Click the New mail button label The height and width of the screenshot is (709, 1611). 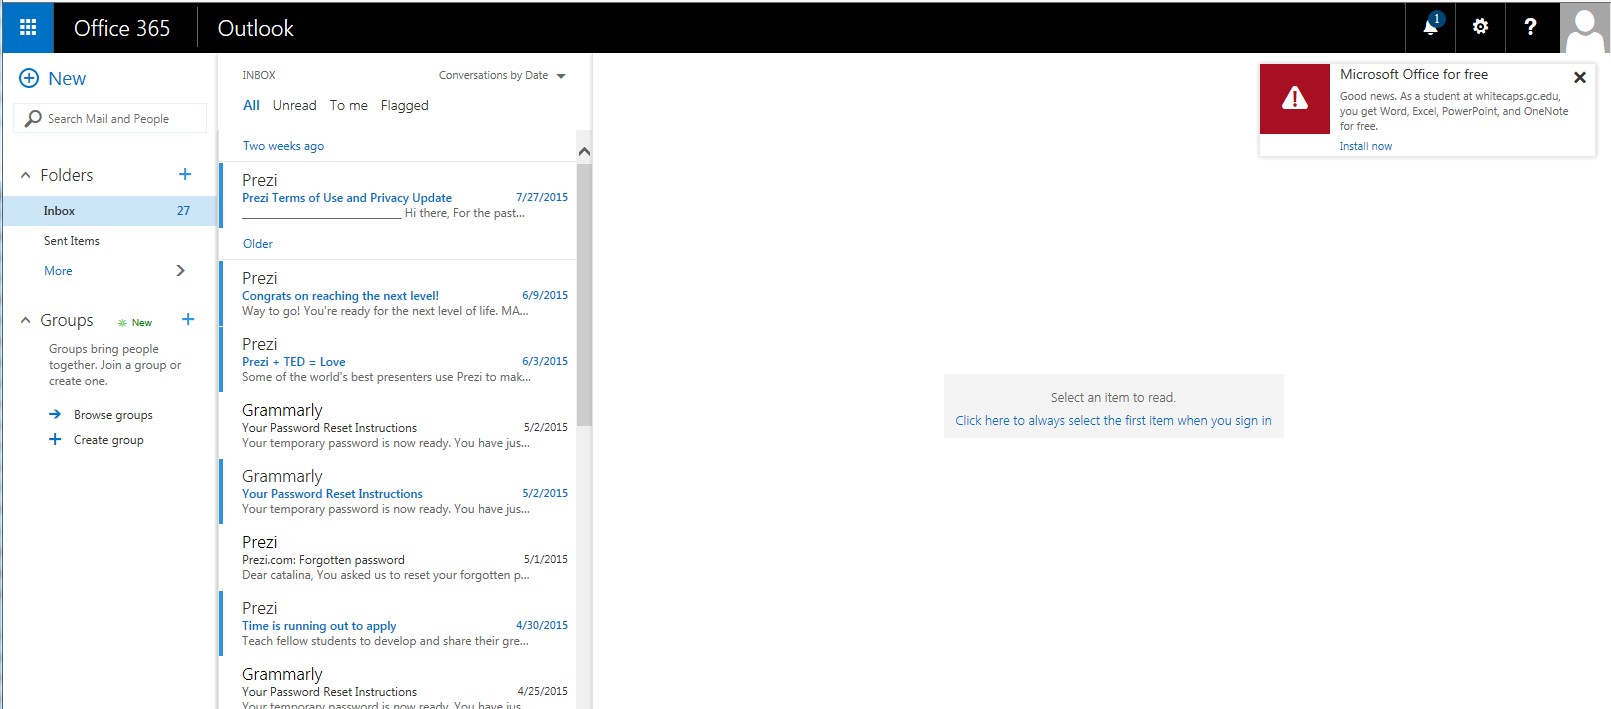tap(67, 78)
